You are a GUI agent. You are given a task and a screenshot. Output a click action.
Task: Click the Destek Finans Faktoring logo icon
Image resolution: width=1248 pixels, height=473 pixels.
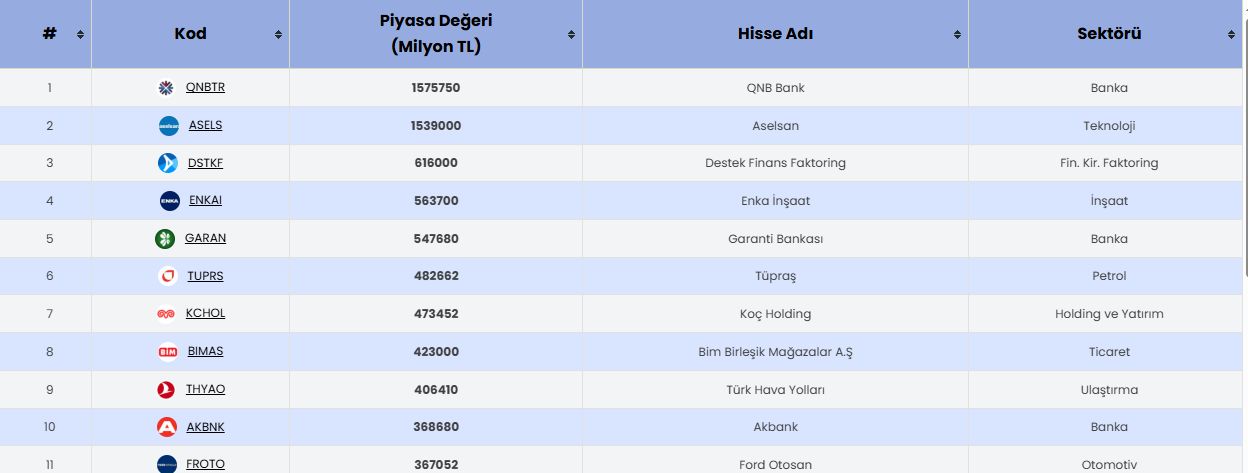tap(168, 163)
